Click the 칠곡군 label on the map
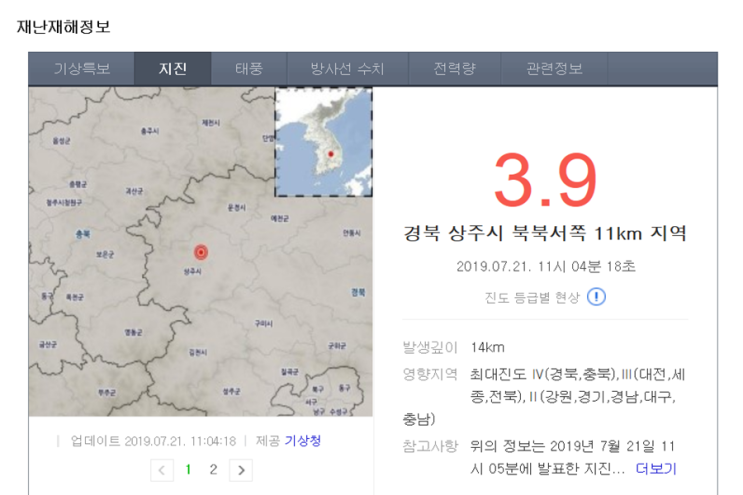Image resolution: width=743 pixels, height=495 pixels. tap(290, 372)
